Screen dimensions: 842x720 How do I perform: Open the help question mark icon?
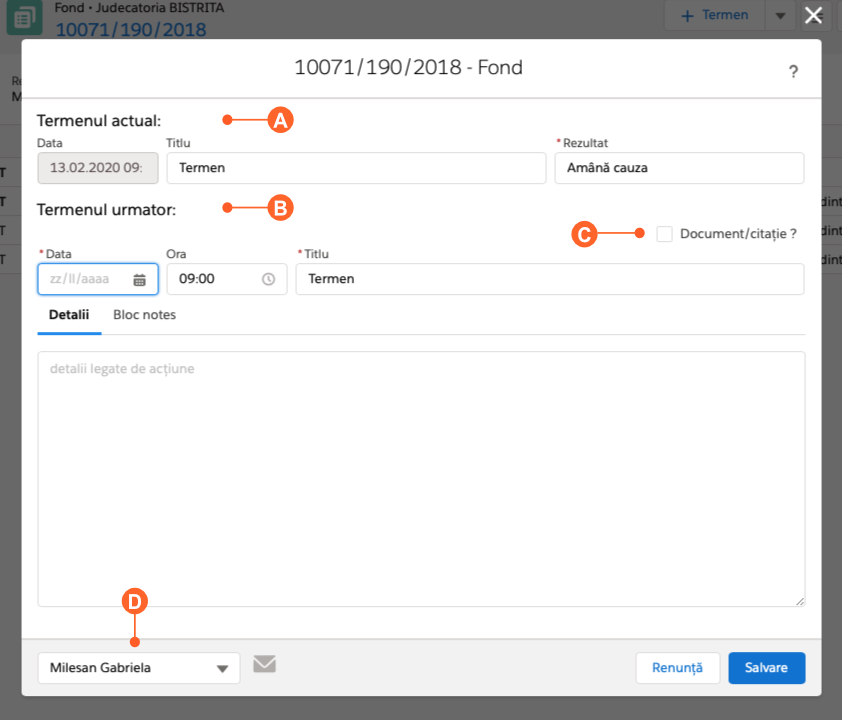tap(793, 72)
